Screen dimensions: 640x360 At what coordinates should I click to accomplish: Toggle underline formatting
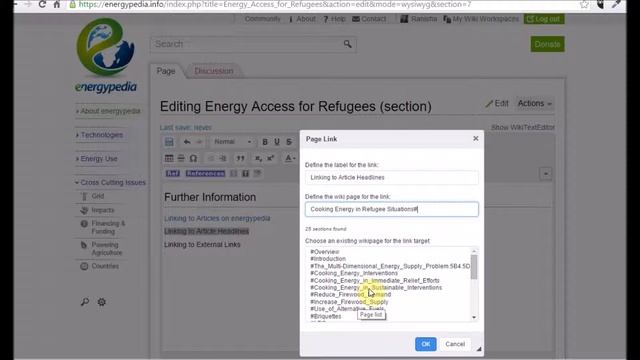(277, 142)
